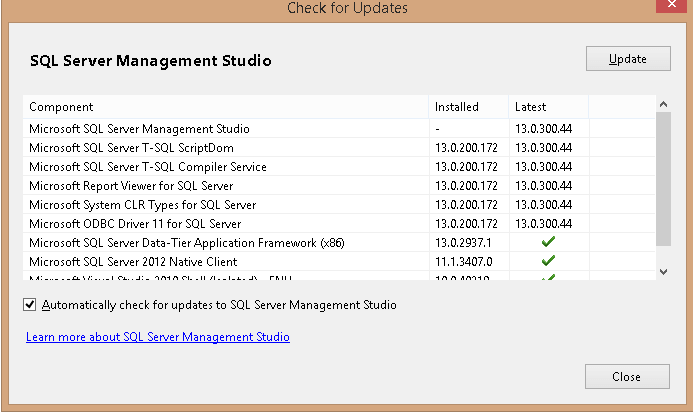Select the Microsoft SQL Server T-SQL ScriptDom row
693x412 pixels.
(339, 148)
